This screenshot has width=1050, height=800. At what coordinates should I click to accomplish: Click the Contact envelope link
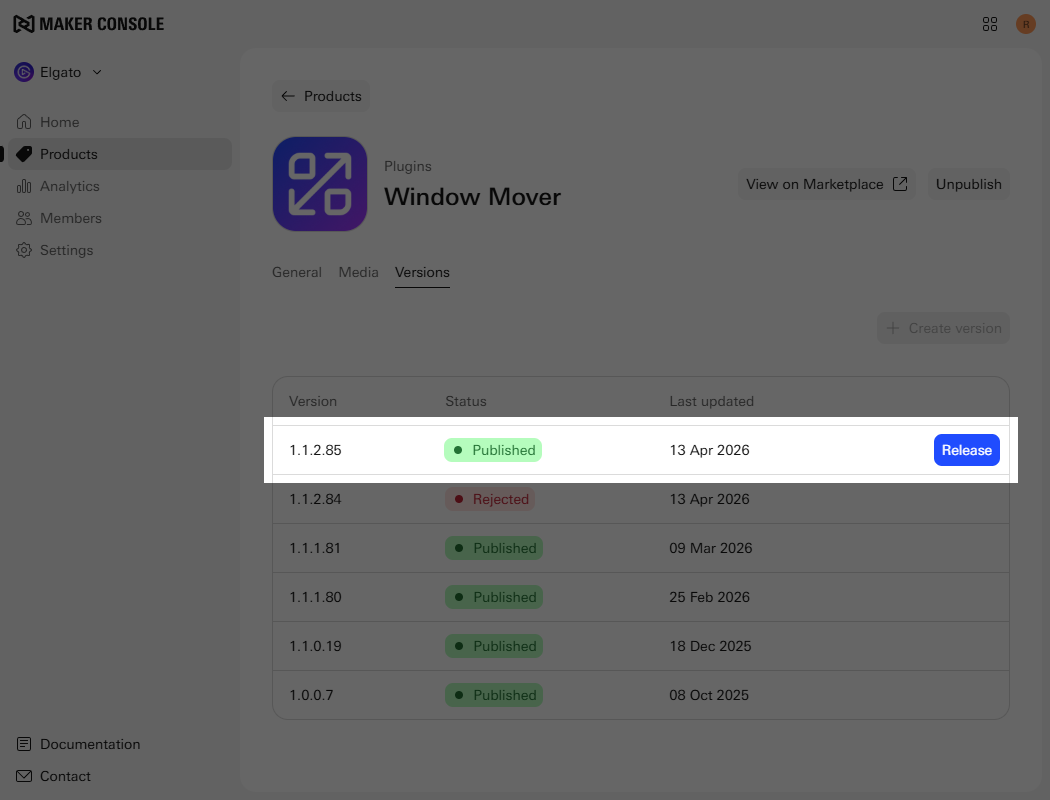[65, 776]
